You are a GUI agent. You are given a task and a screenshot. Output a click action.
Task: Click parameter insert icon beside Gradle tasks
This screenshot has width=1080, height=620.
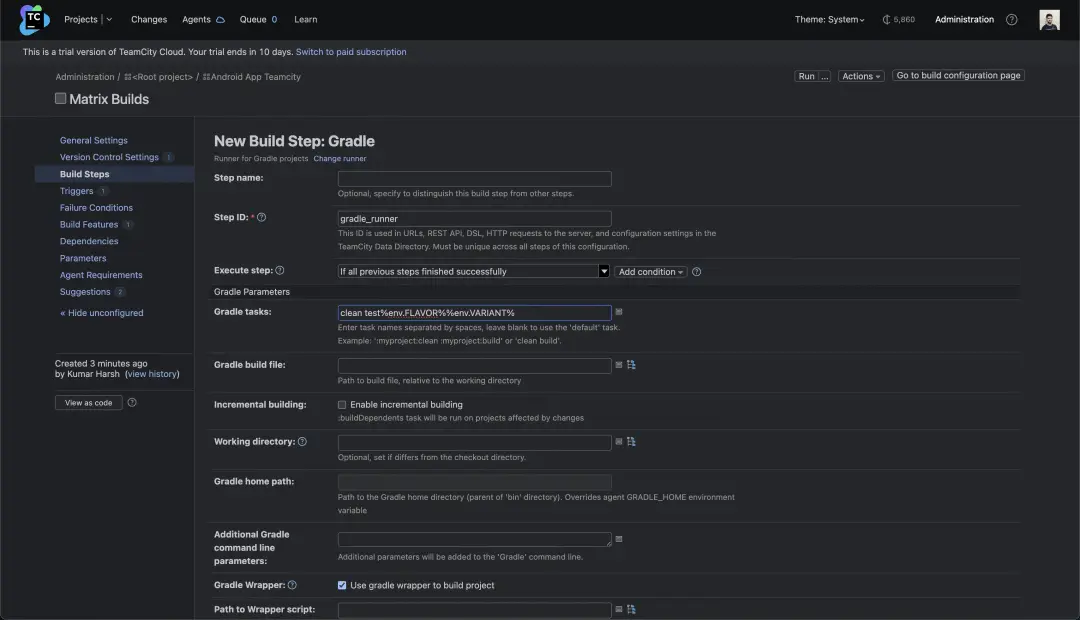(x=619, y=312)
